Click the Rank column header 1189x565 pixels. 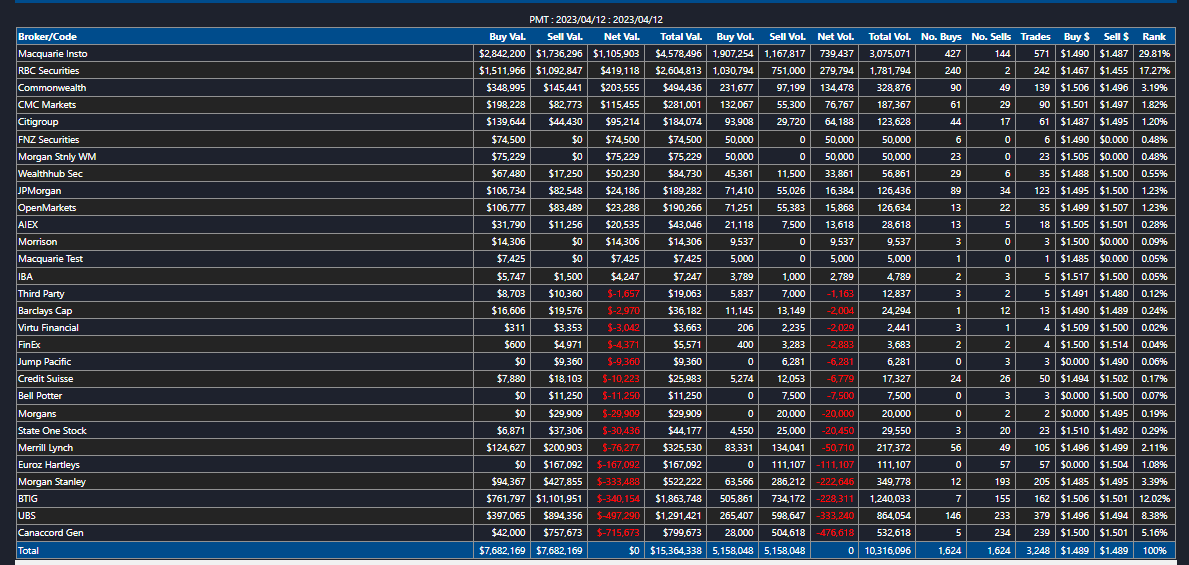(1154, 36)
